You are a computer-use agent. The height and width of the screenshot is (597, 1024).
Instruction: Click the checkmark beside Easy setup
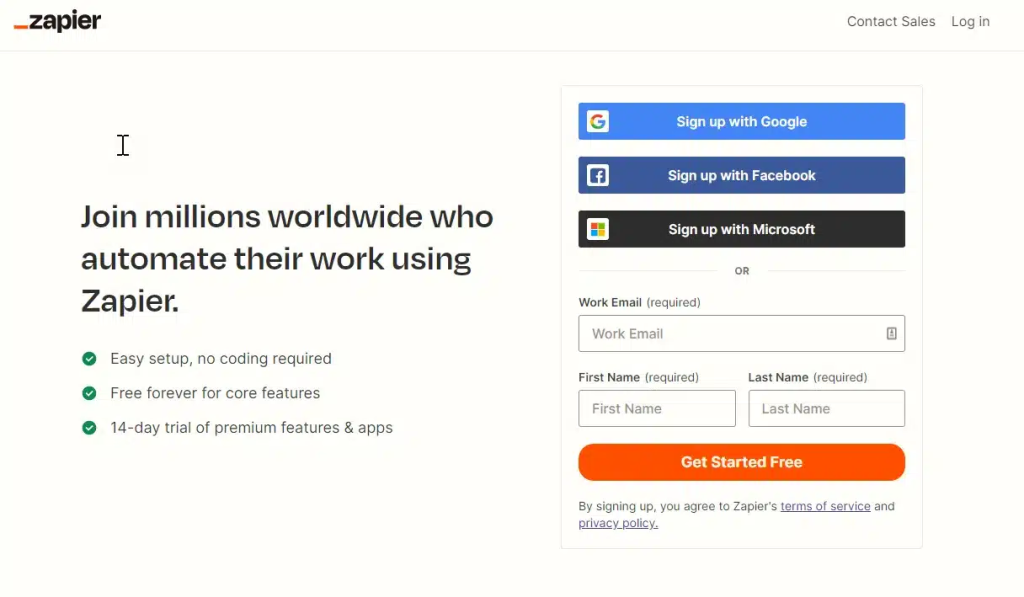coord(89,359)
